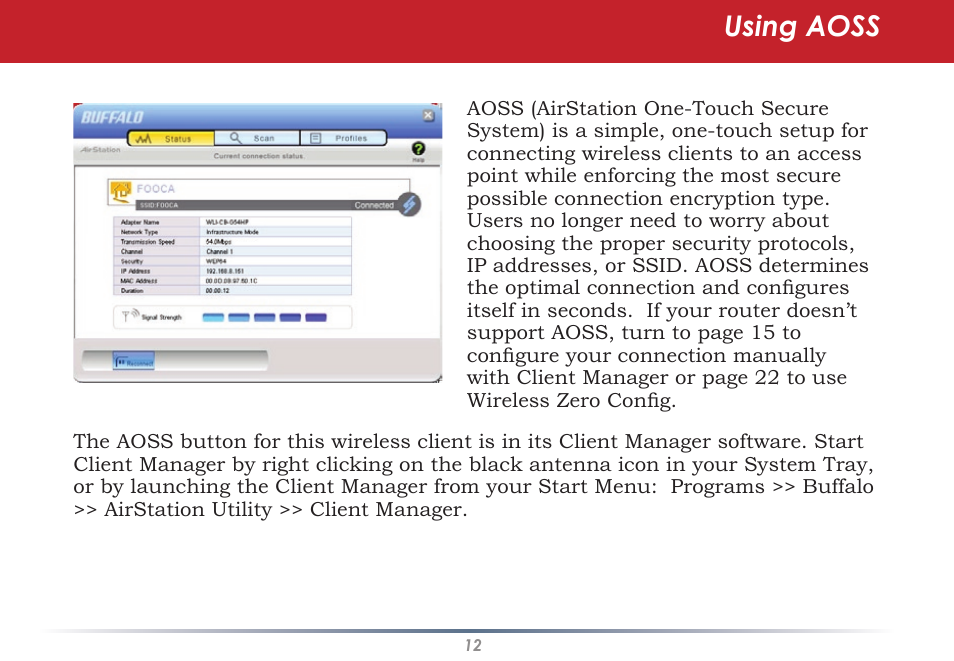
Task: Click the 'MAC Address' row label
Action: pos(139,281)
